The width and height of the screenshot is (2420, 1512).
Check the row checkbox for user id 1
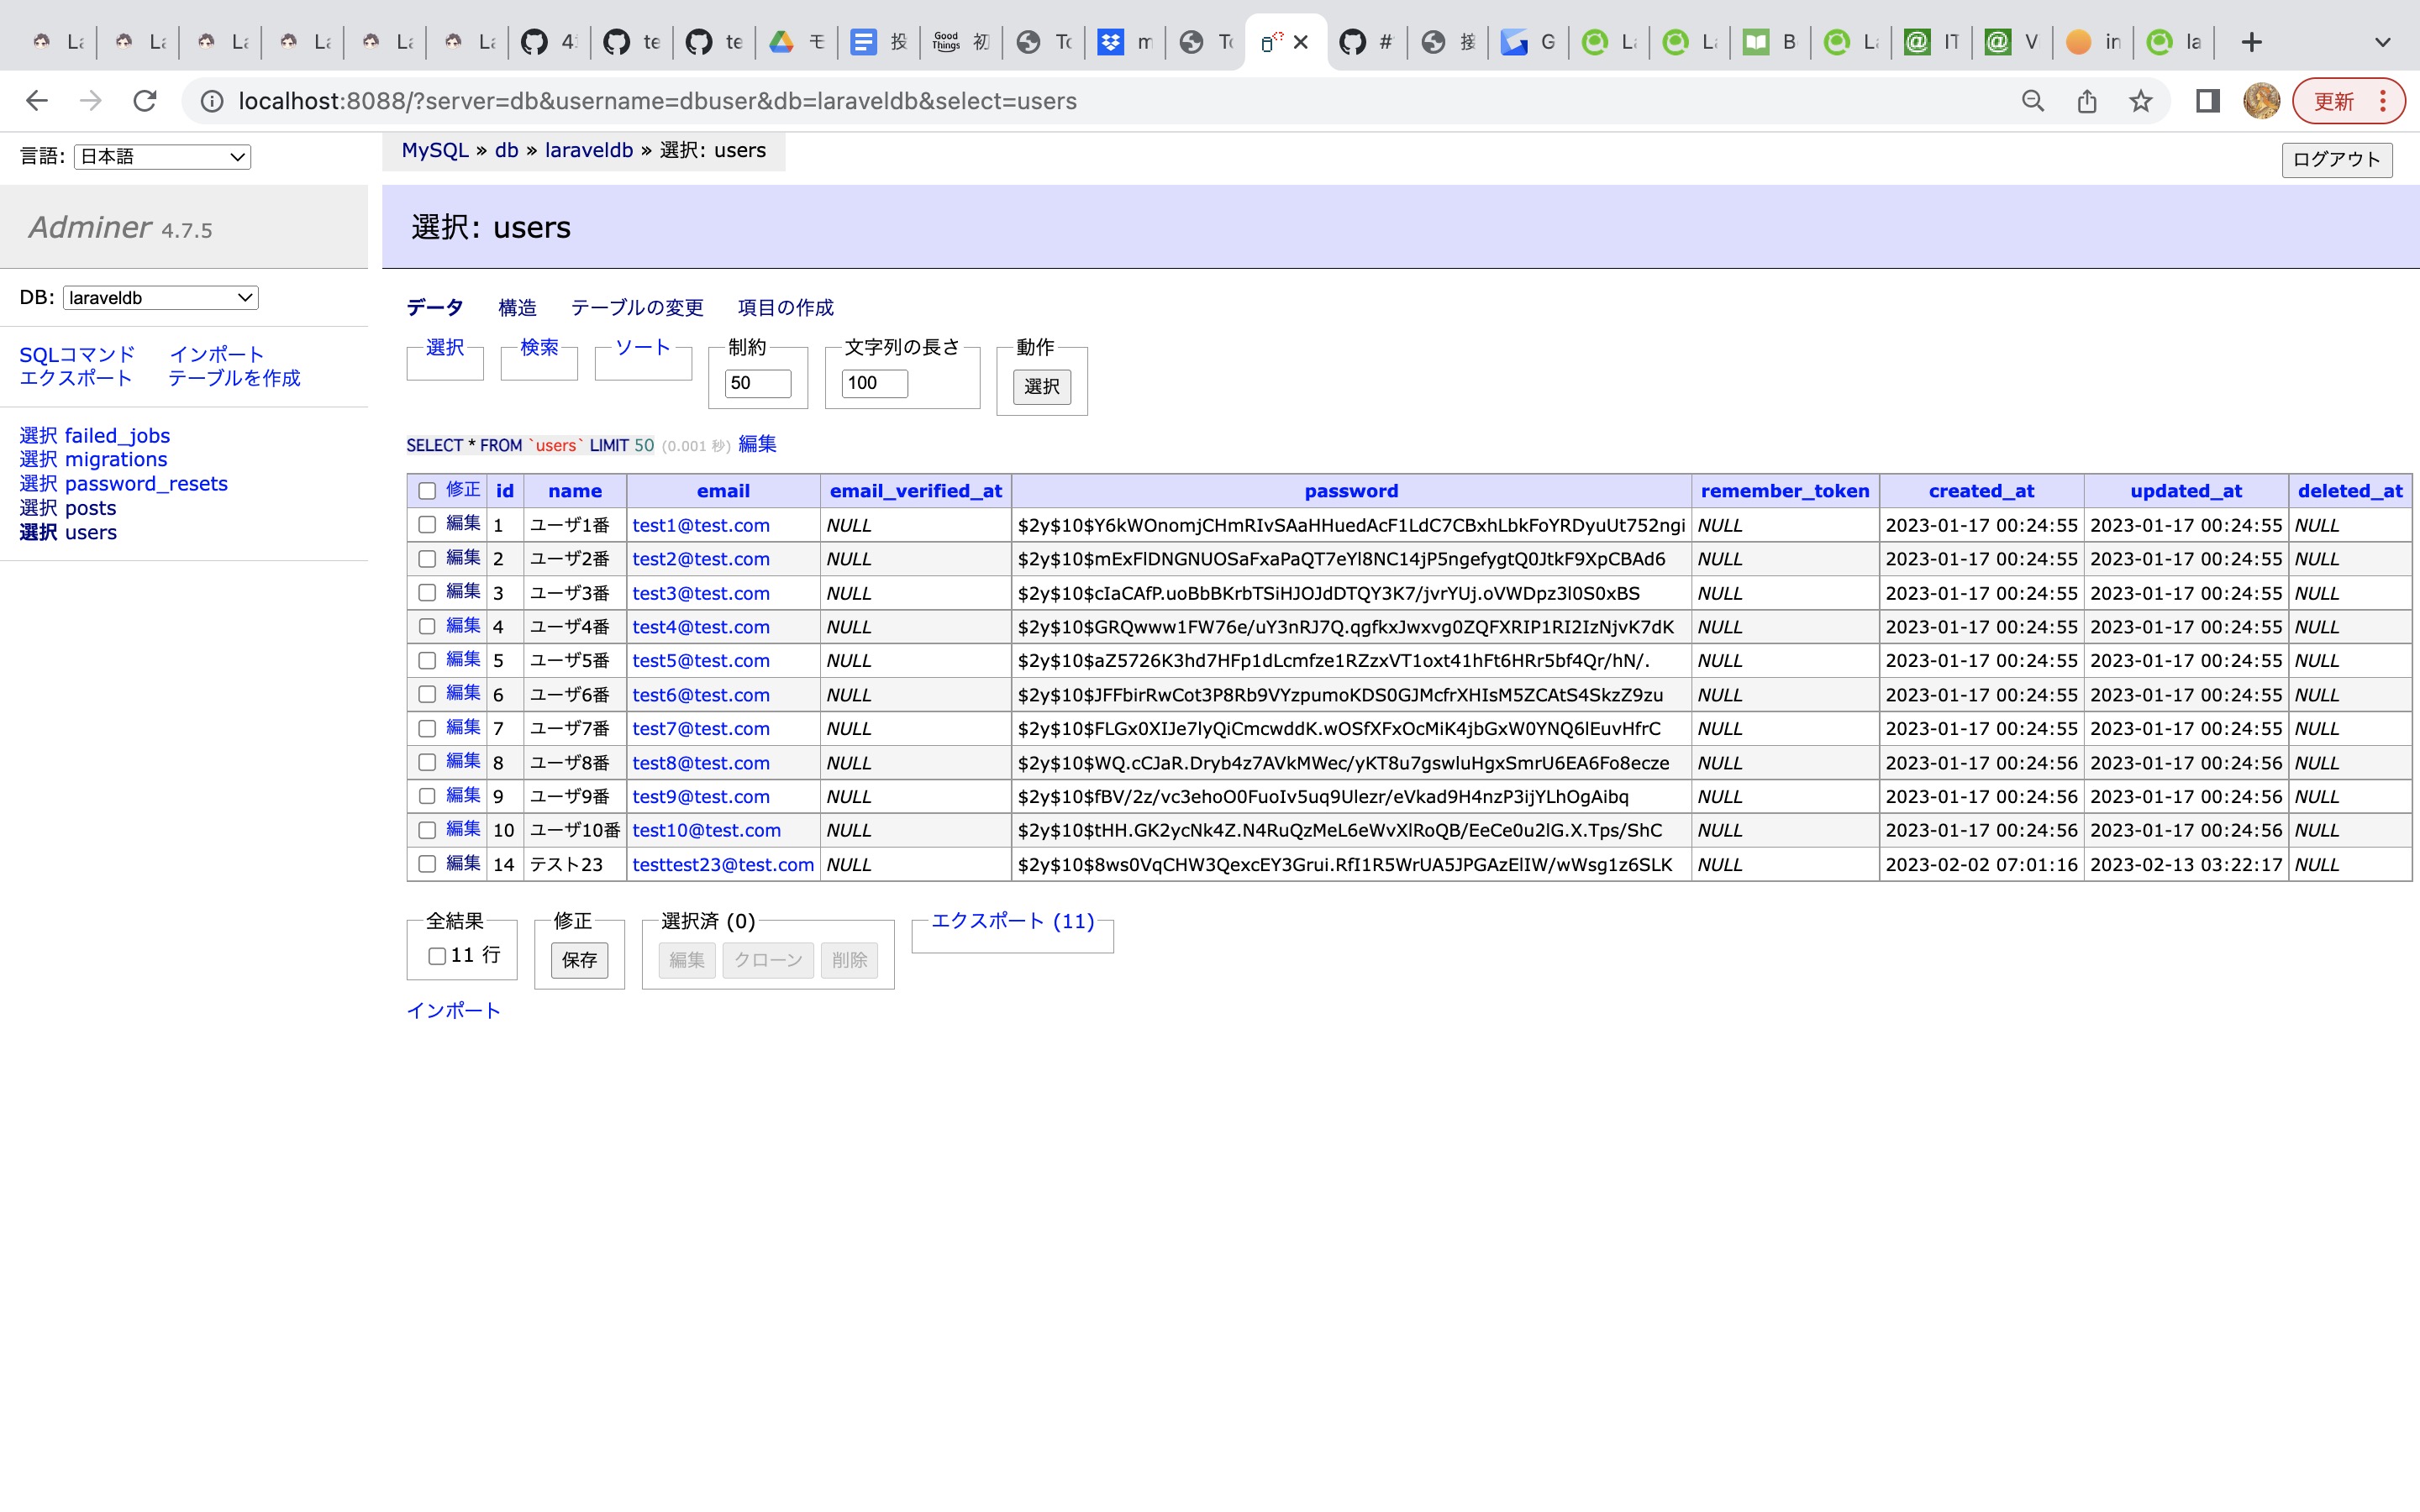[x=428, y=524]
